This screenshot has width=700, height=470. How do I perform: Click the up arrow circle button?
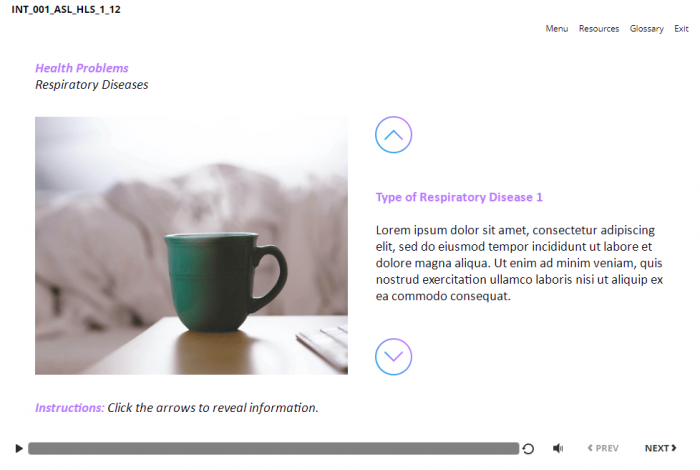[x=393, y=135]
